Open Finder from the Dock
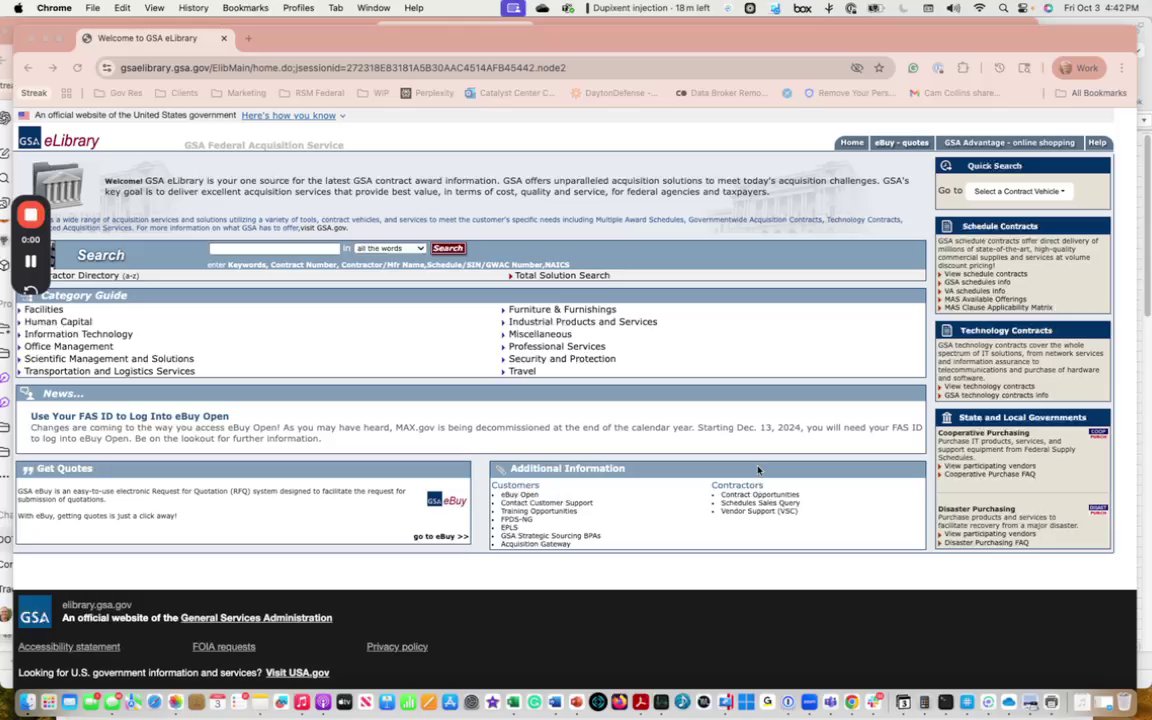This screenshot has height=720, width=1152. point(27,702)
